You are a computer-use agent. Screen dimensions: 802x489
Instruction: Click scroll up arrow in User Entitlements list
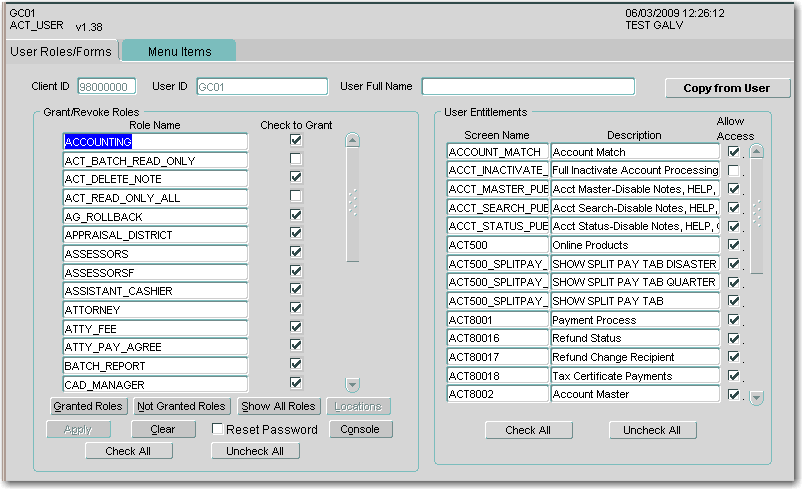[756, 151]
